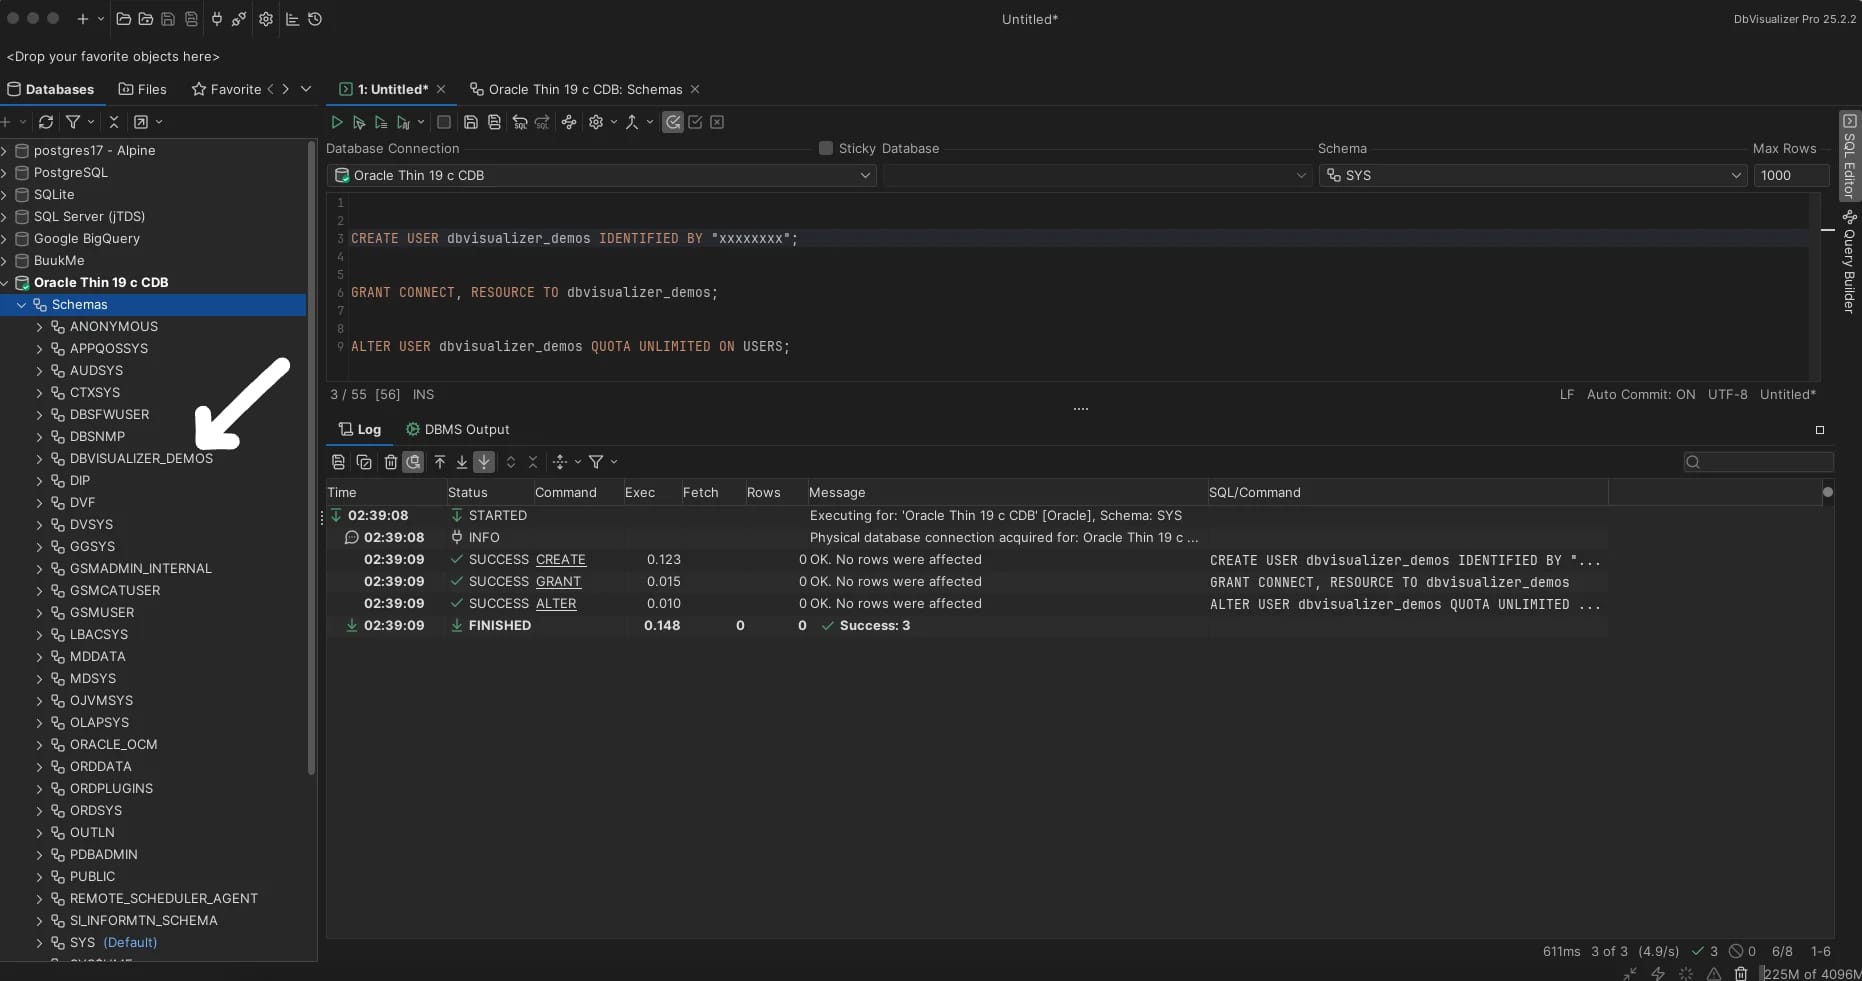The height and width of the screenshot is (981, 1862).
Task: Click the filter funnel icon in log toolbar
Action: [x=596, y=462]
